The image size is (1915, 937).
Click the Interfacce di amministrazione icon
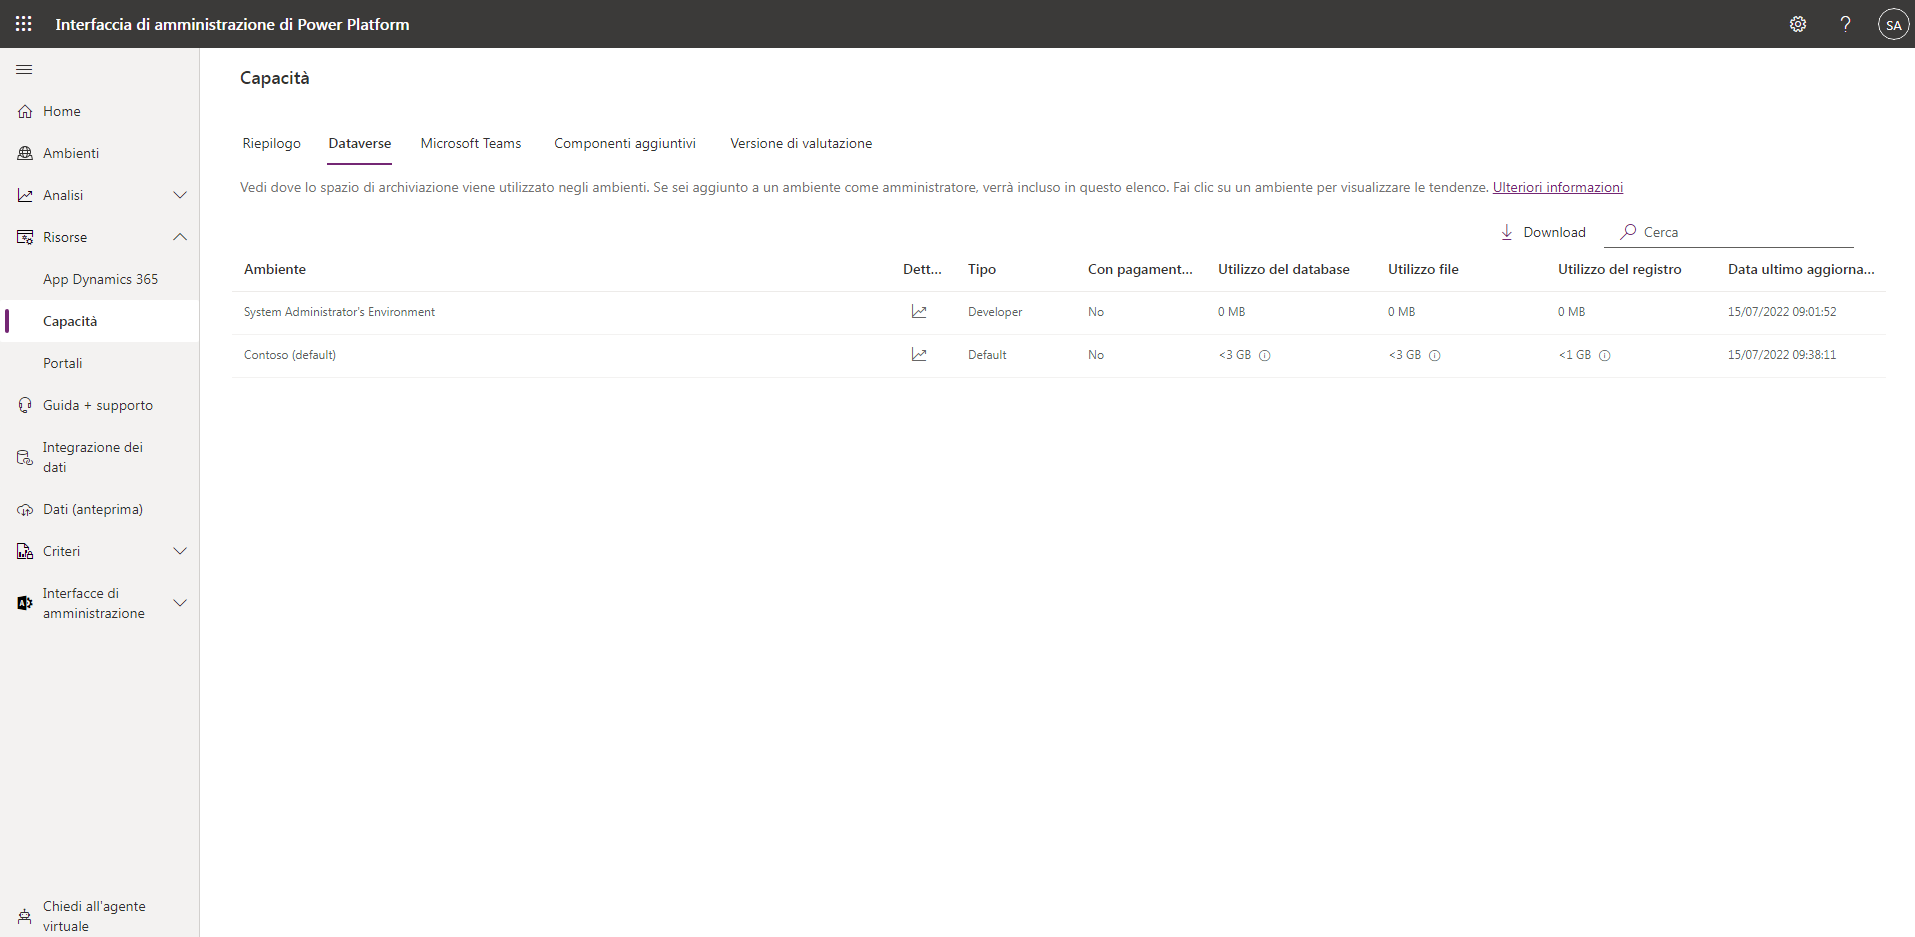(x=25, y=603)
